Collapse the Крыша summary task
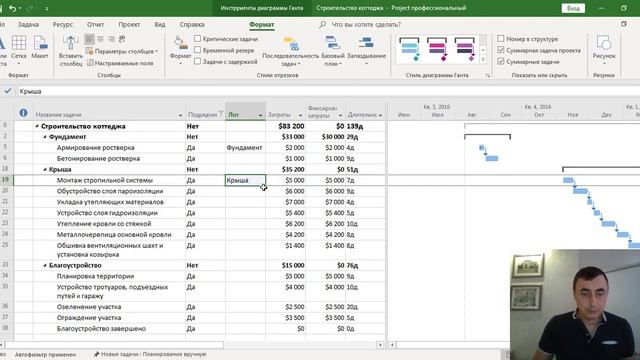Viewport: 640px width, 360px height. click(x=45, y=169)
